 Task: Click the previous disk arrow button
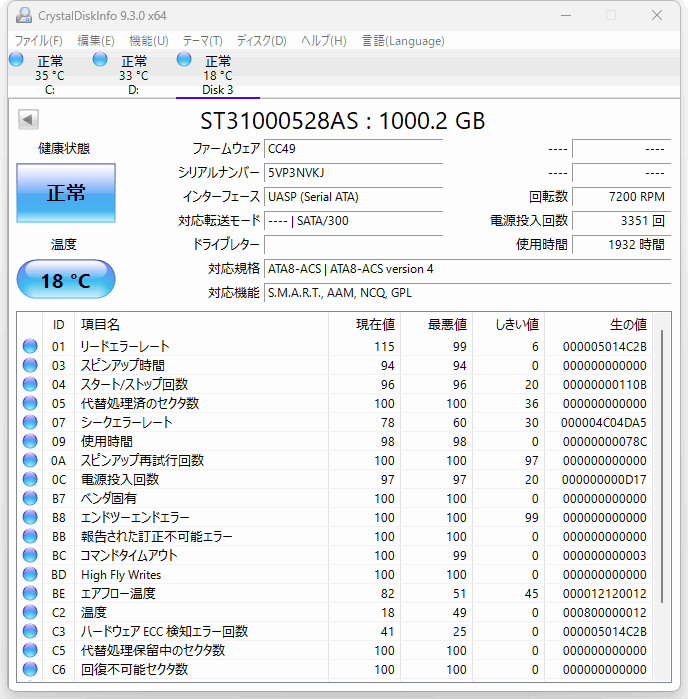(x=28, y=119)
